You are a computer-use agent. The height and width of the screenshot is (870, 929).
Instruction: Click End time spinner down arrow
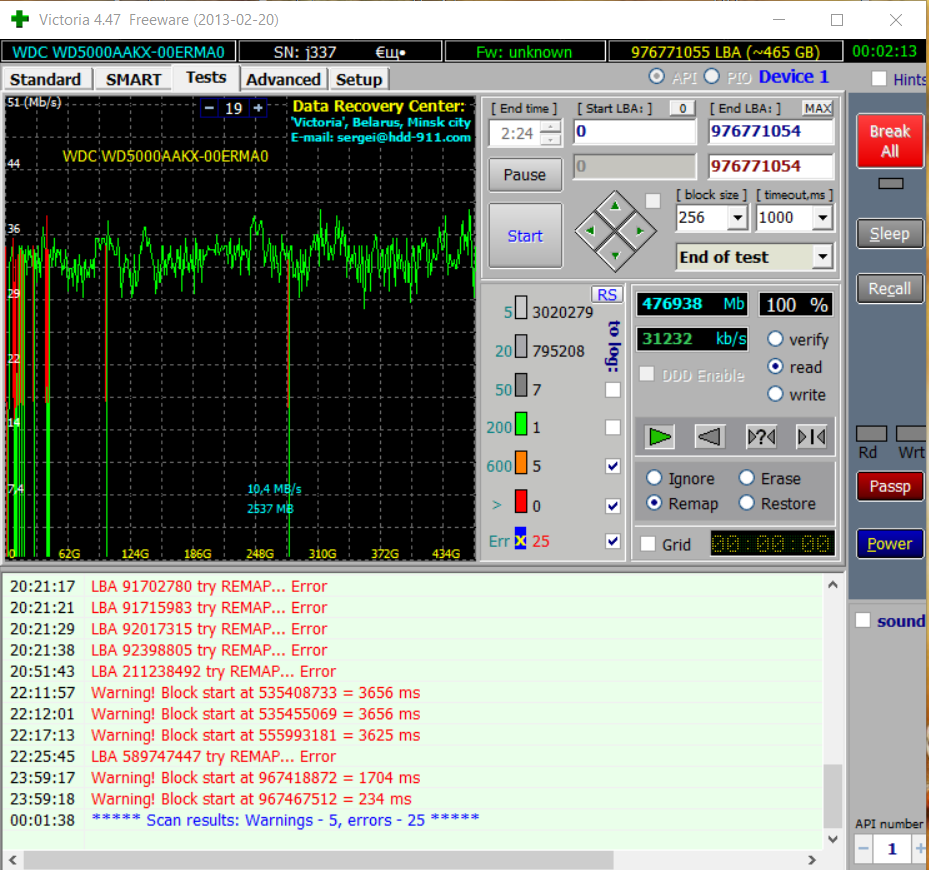pos(551,140)
